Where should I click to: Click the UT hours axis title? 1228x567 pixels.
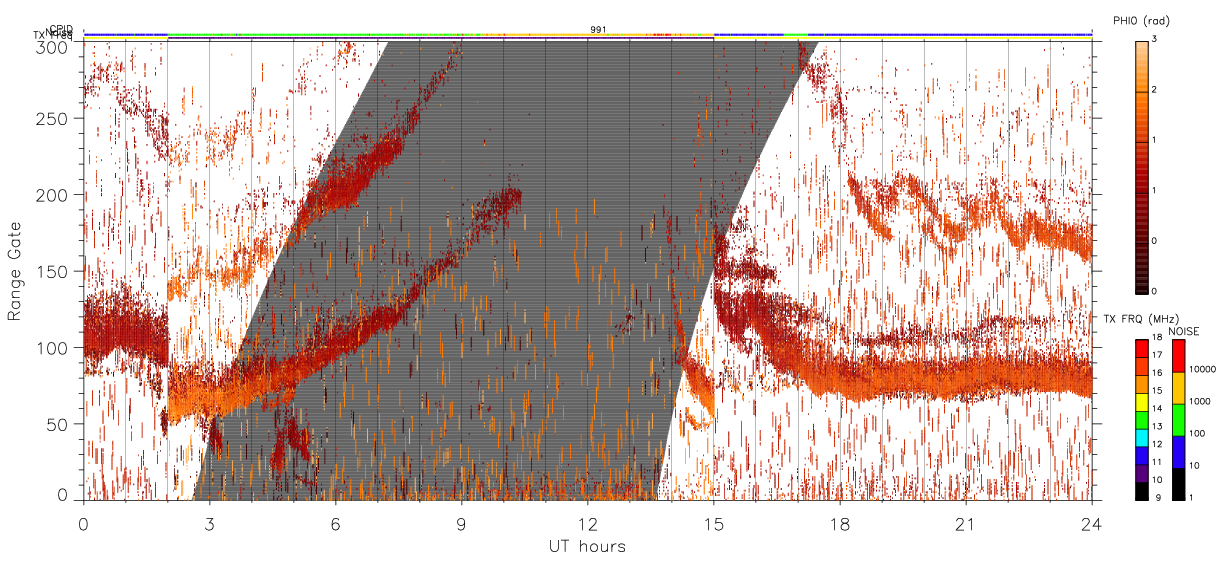[587, 546]
